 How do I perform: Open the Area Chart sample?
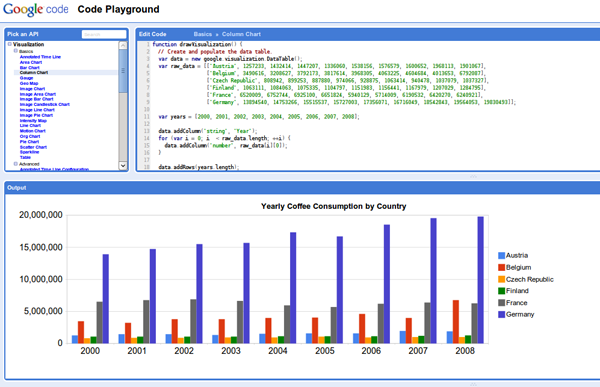tap(31, 62)
